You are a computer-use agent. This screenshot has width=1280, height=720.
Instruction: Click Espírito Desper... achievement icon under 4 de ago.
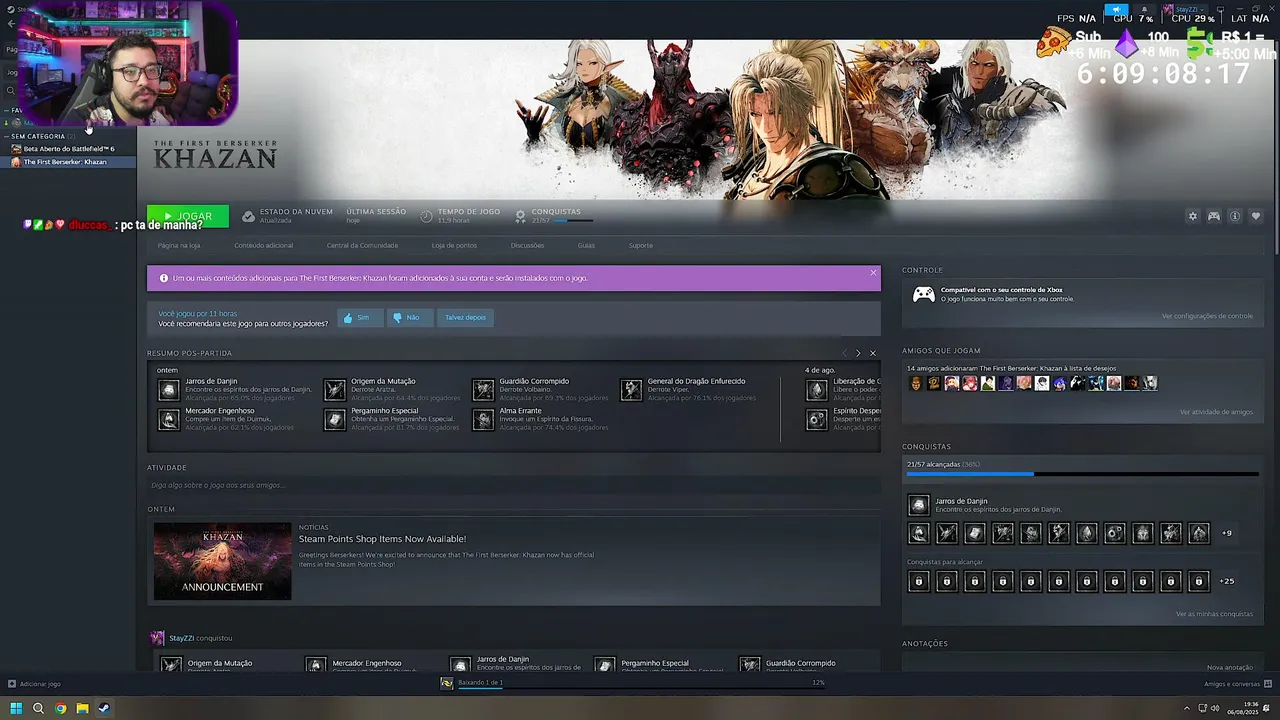coord(817,420)
